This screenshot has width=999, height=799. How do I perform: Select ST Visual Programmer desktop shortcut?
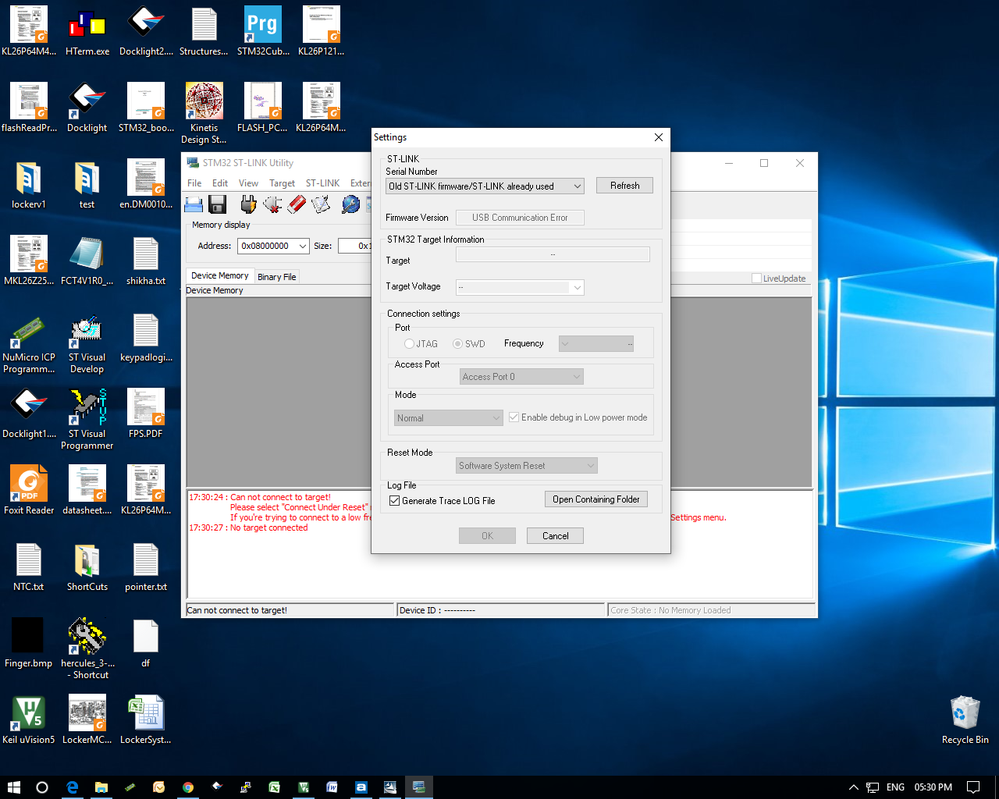pyautogui.click(x=87, y=419)
